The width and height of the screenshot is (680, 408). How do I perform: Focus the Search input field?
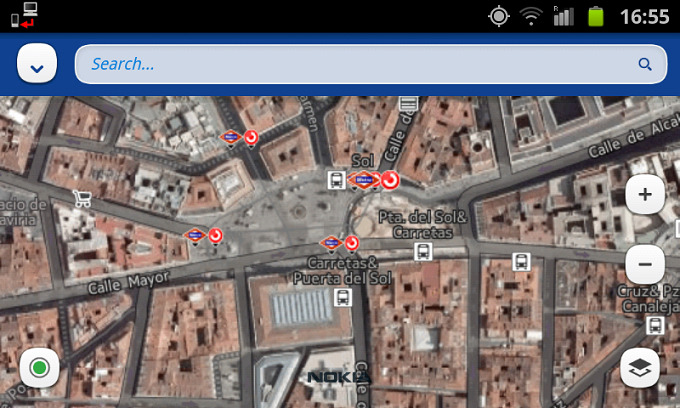pos(371,64)
